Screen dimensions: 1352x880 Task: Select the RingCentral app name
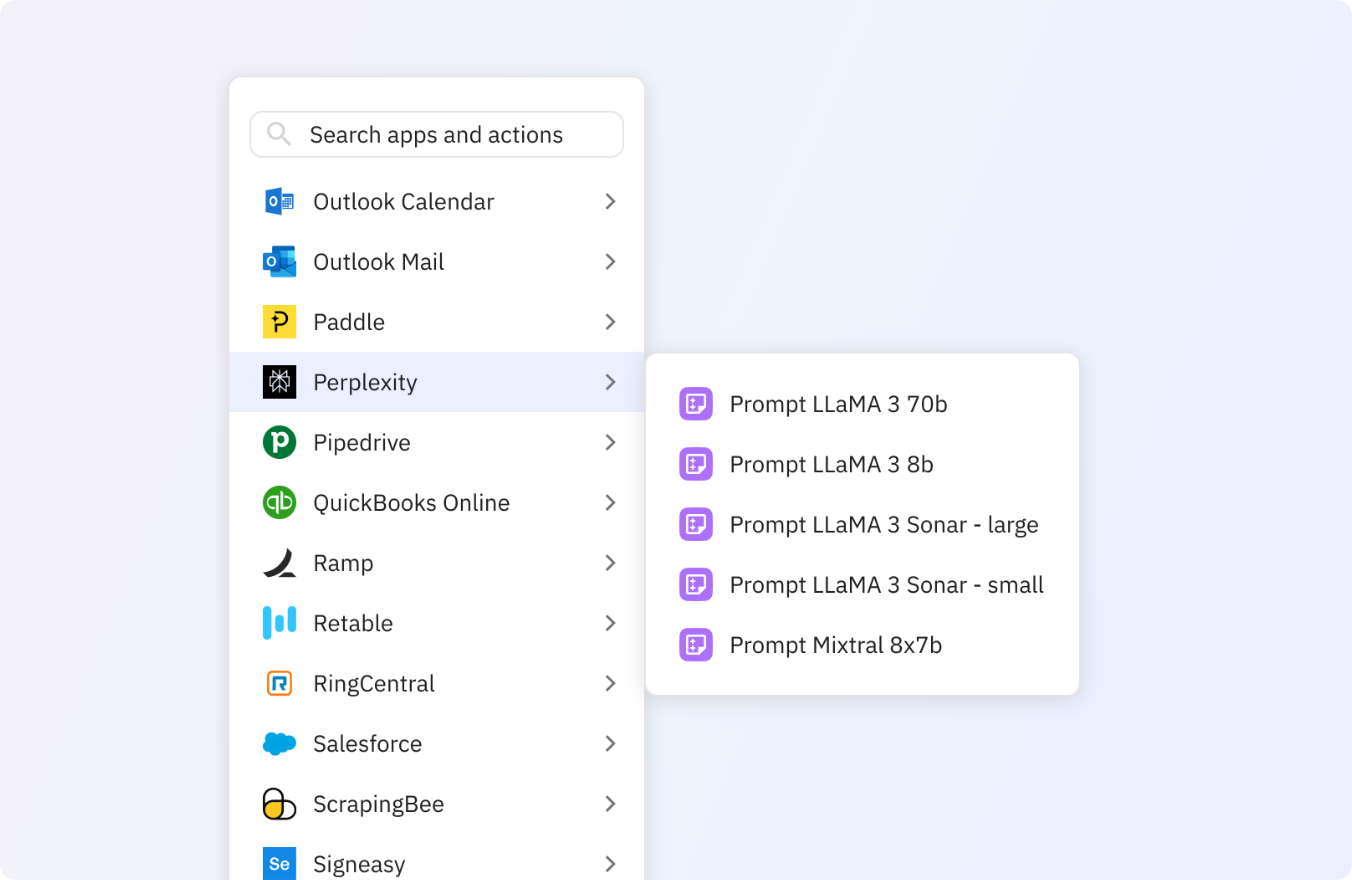(374, 684)
